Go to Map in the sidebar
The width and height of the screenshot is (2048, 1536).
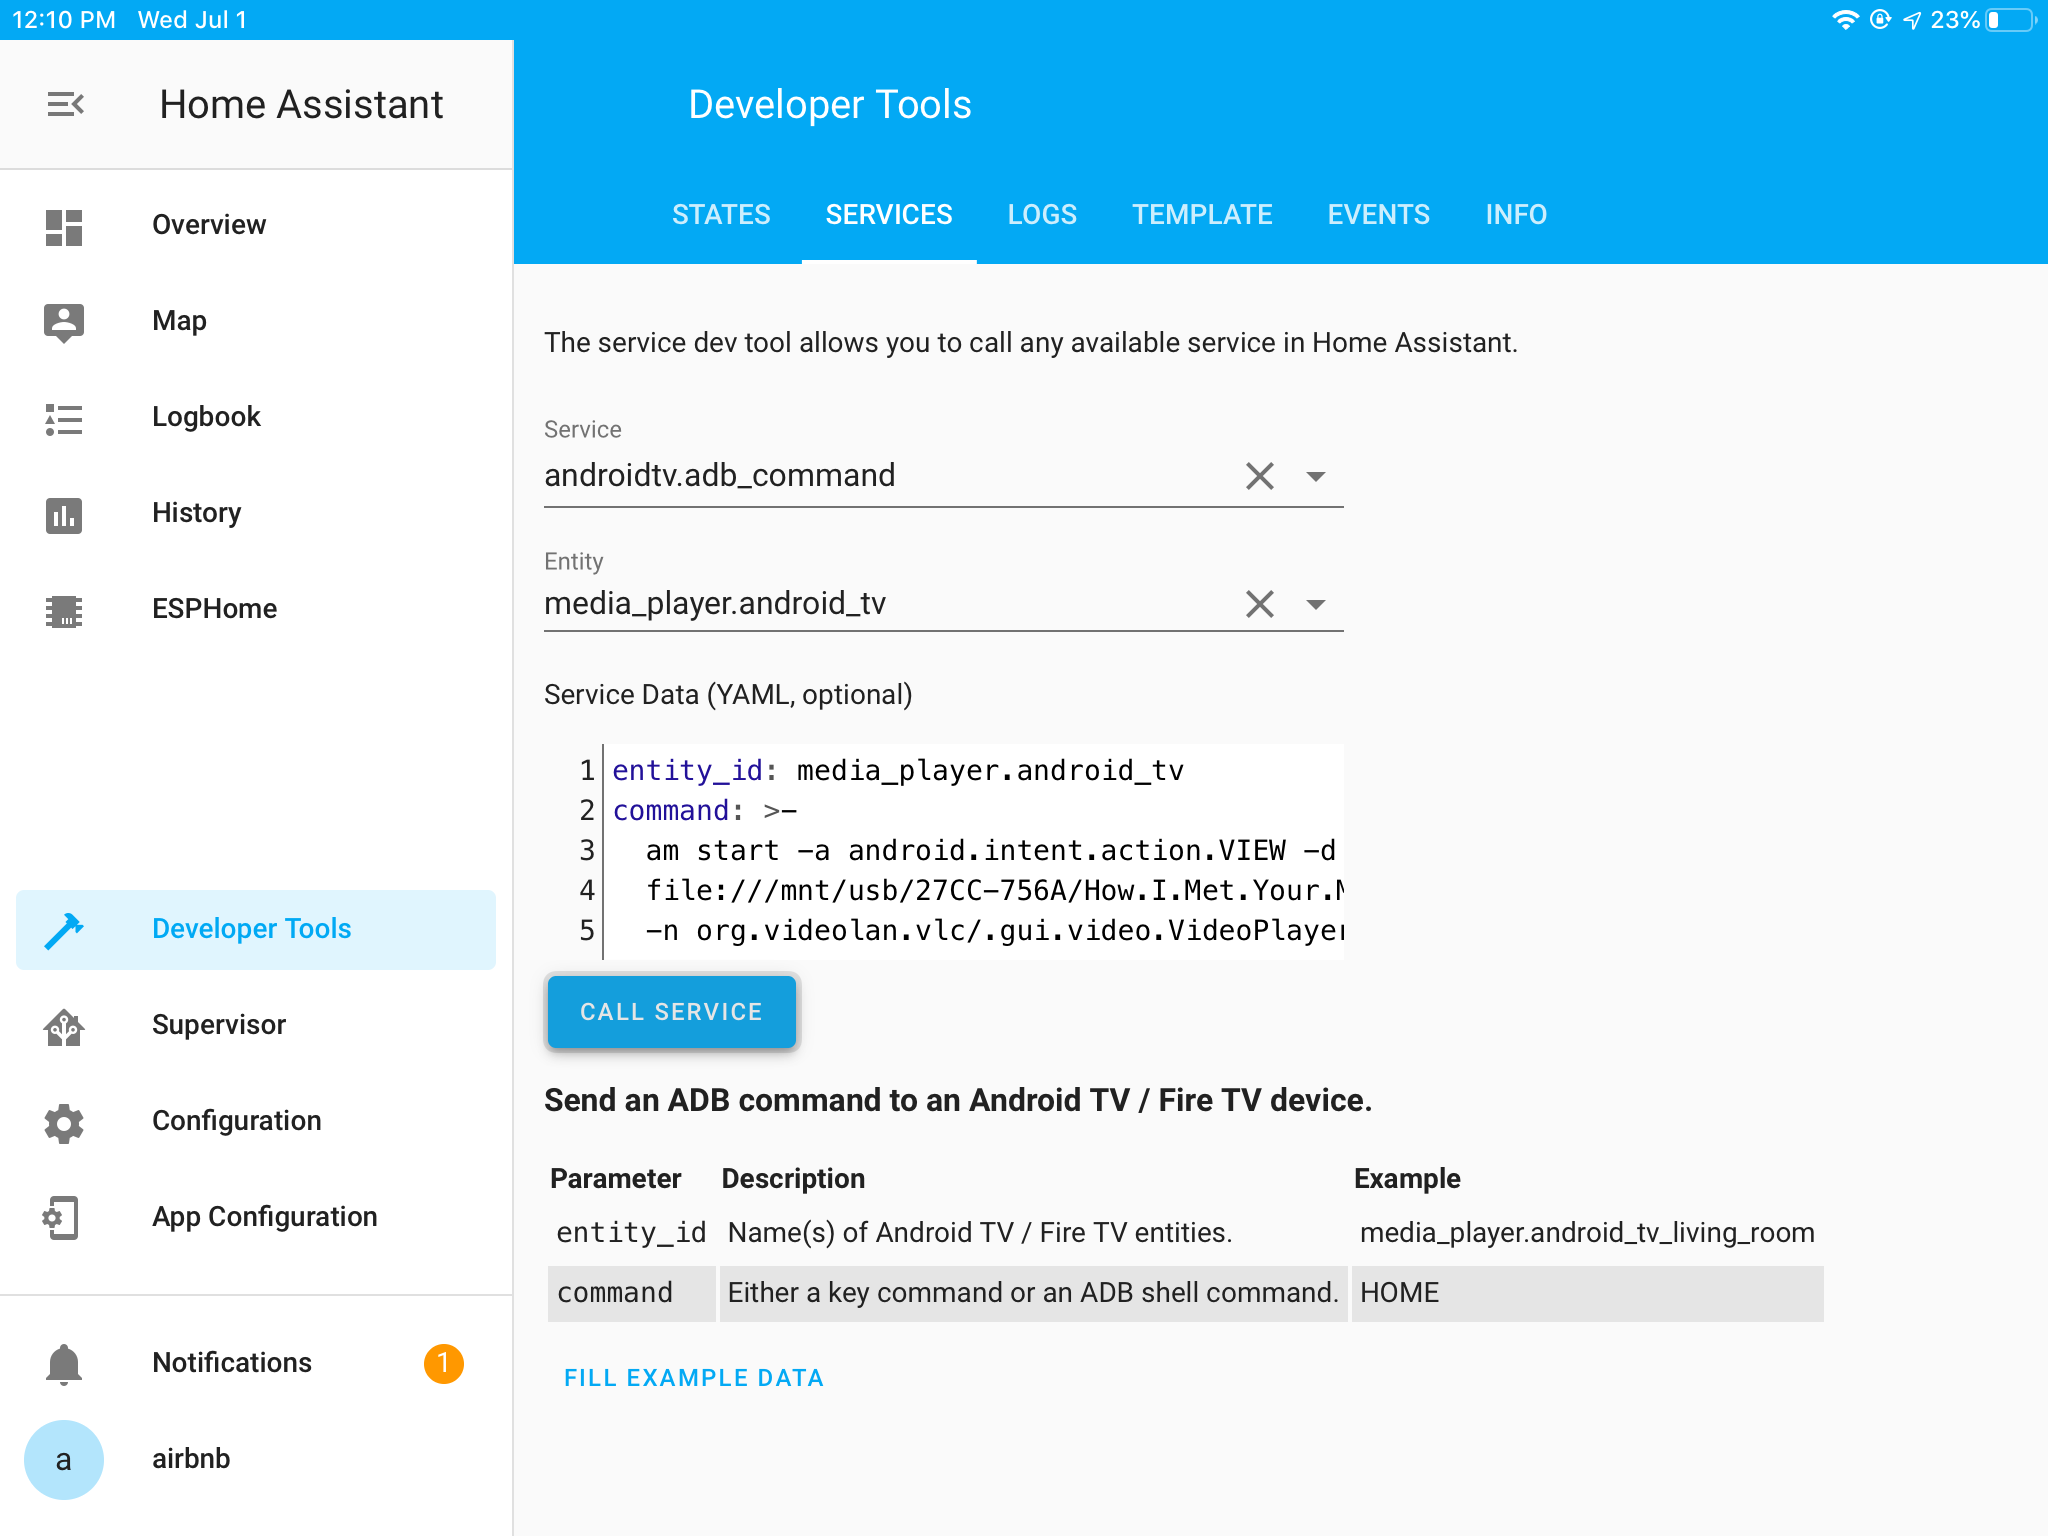click(x=256, y=322)
